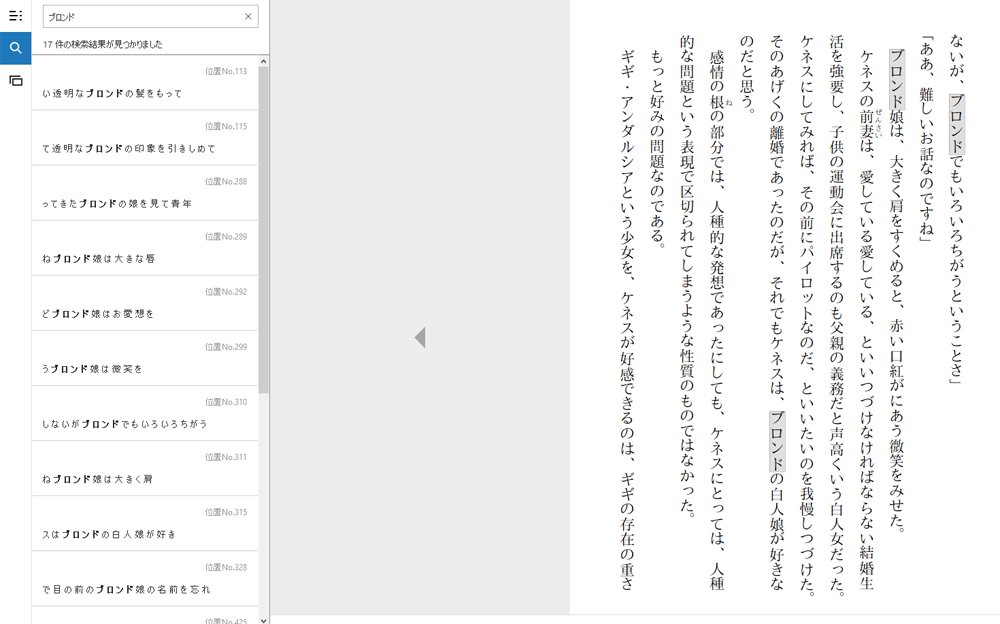Open search result at 位置No.113
The height and width of the screenshot is (624, 1000).
pos(145,82)
